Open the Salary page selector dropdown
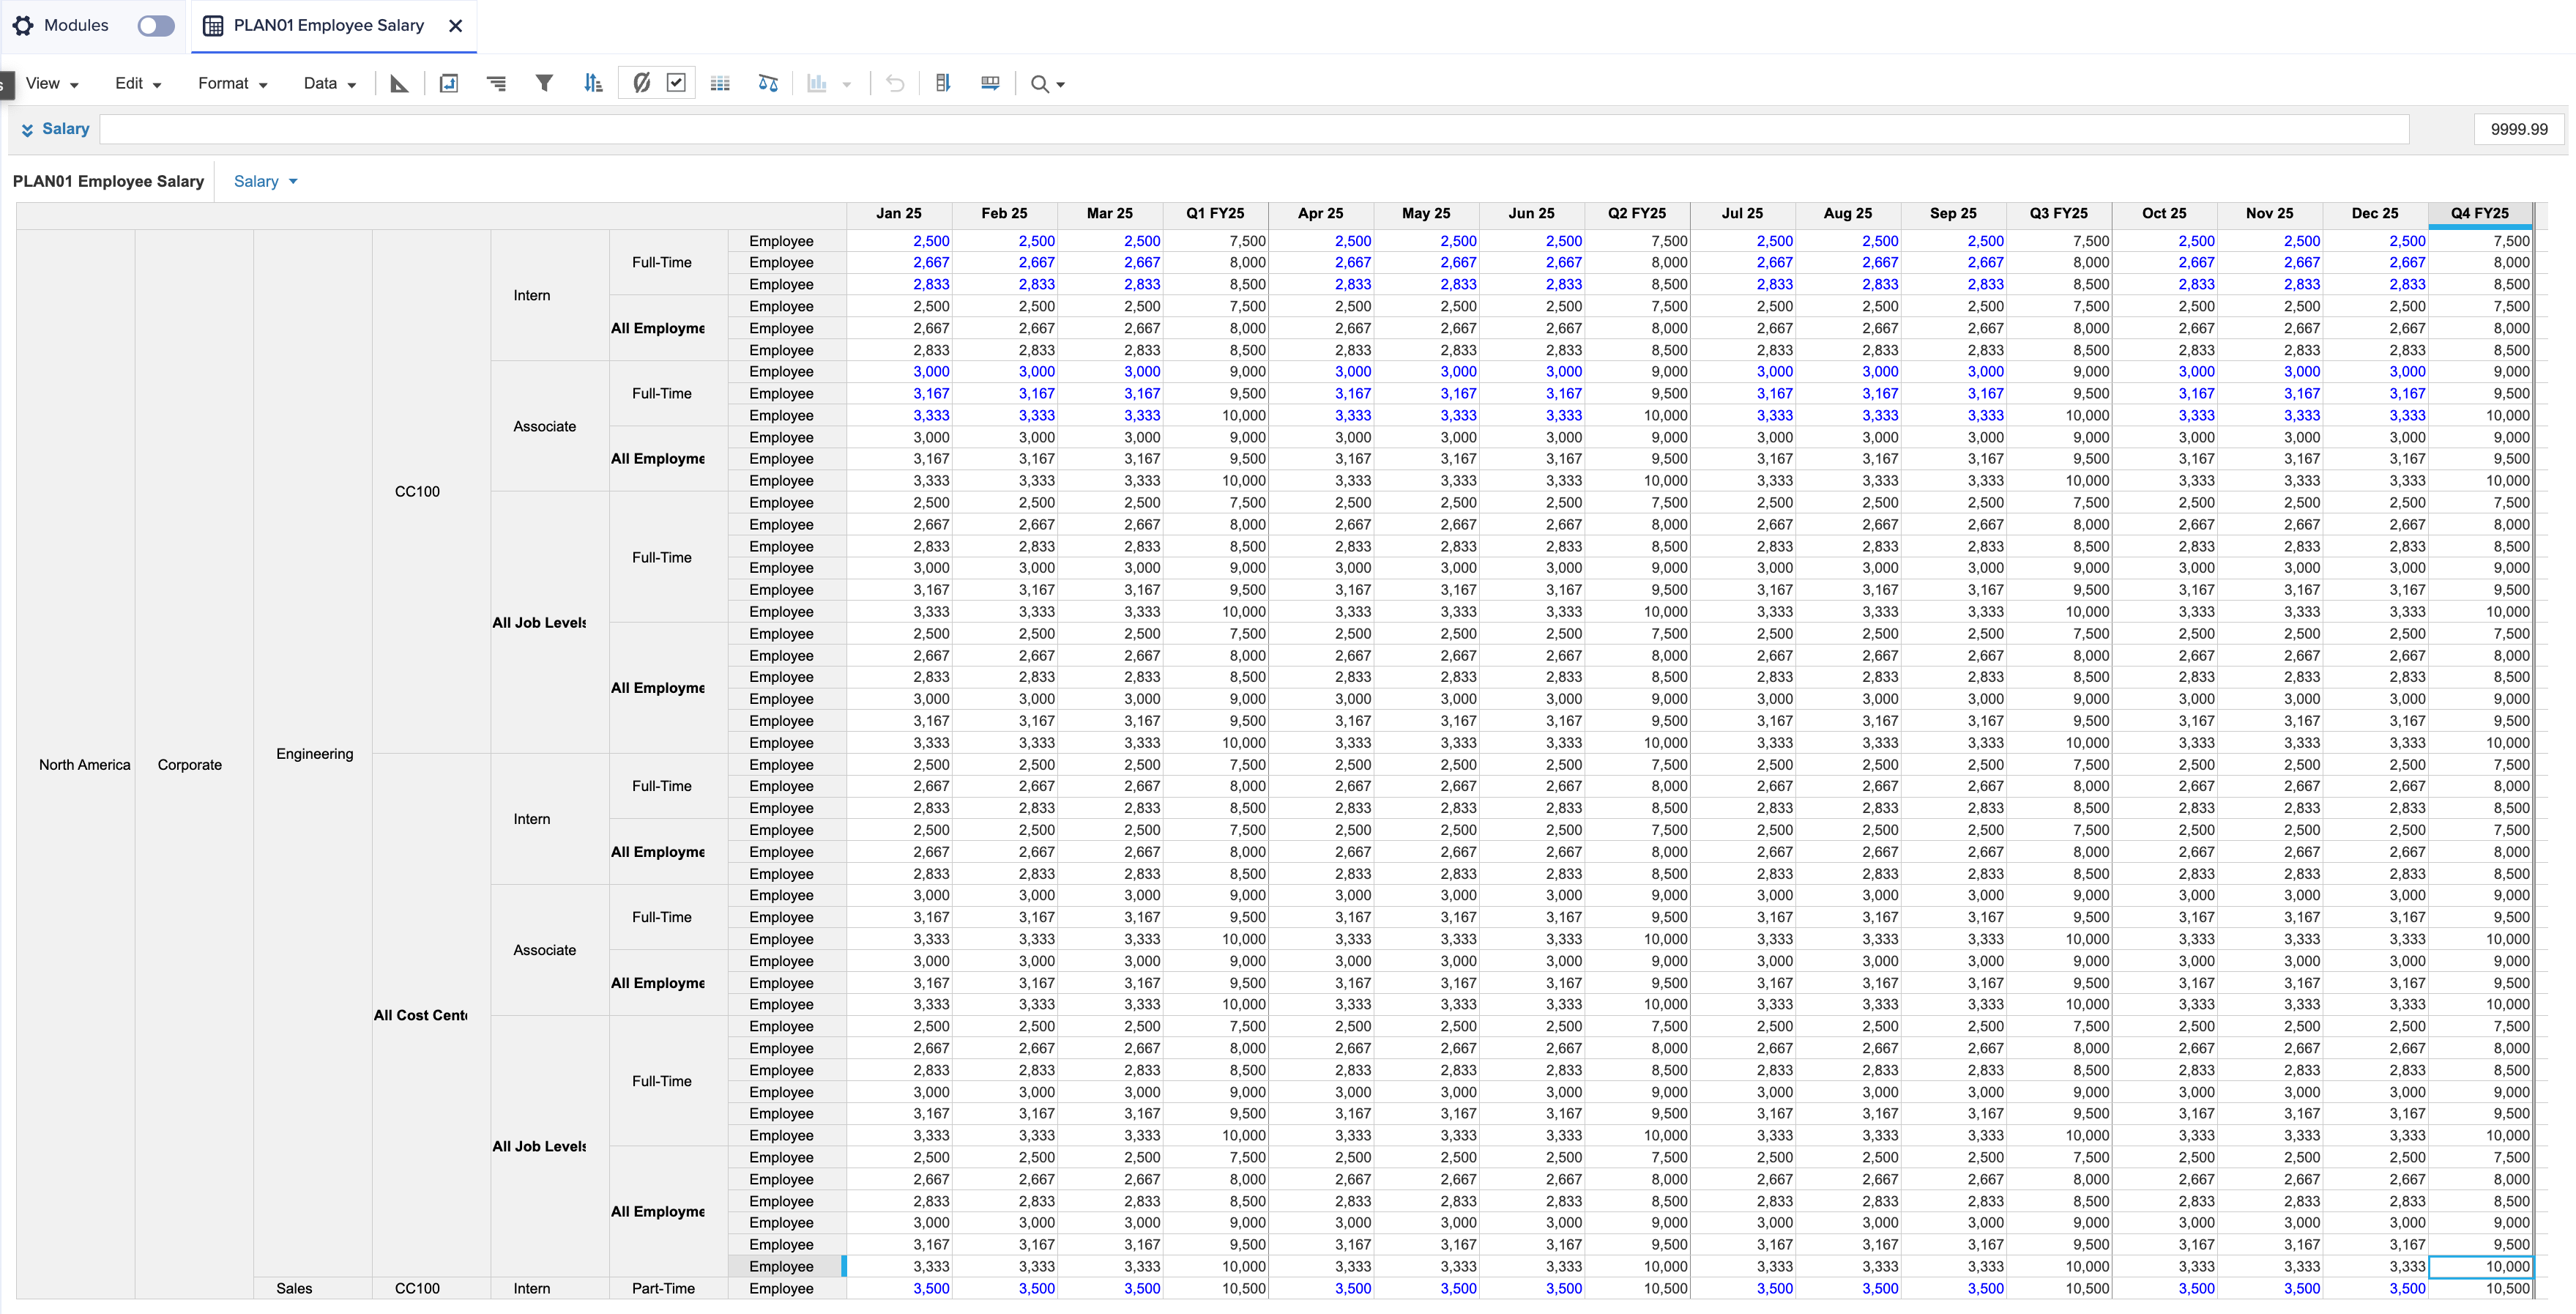This screenshot has width=2576, height=1314. coord(265,182)
